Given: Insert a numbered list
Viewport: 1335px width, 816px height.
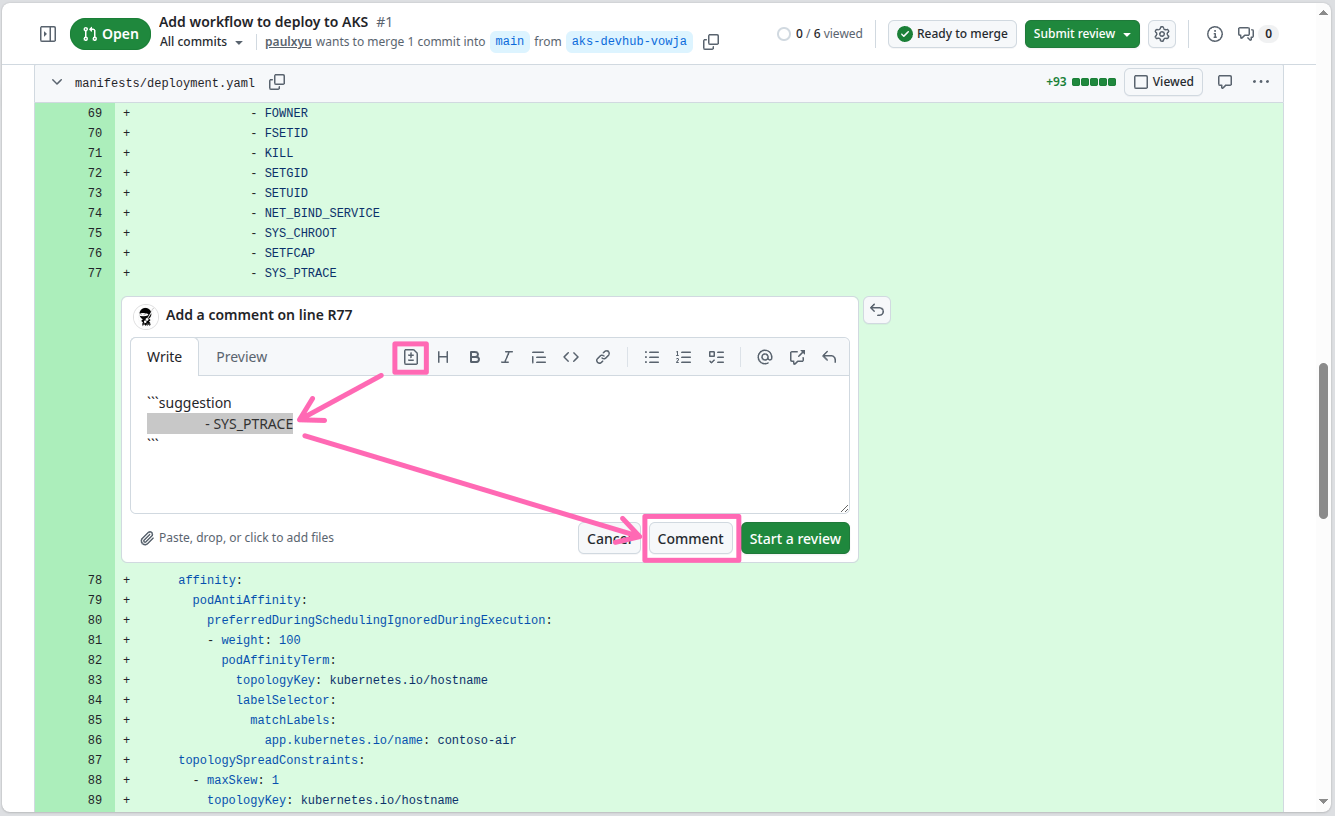Looking at the screenshot, I should [x=684, y=357].
